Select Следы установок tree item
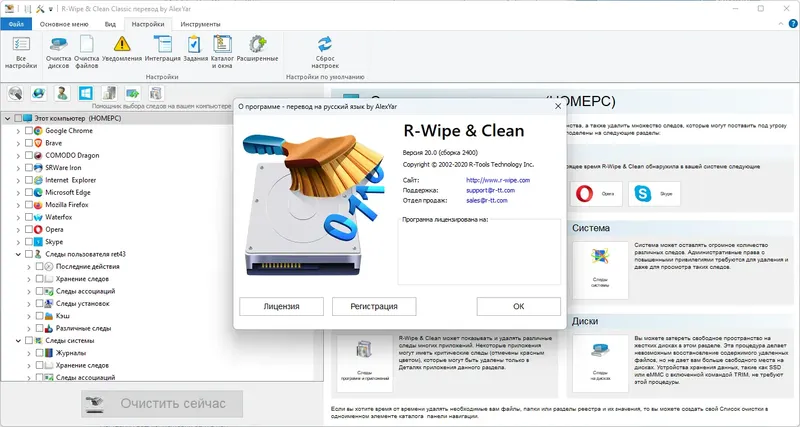Screen dimensions: 800x427 [83, 304]
